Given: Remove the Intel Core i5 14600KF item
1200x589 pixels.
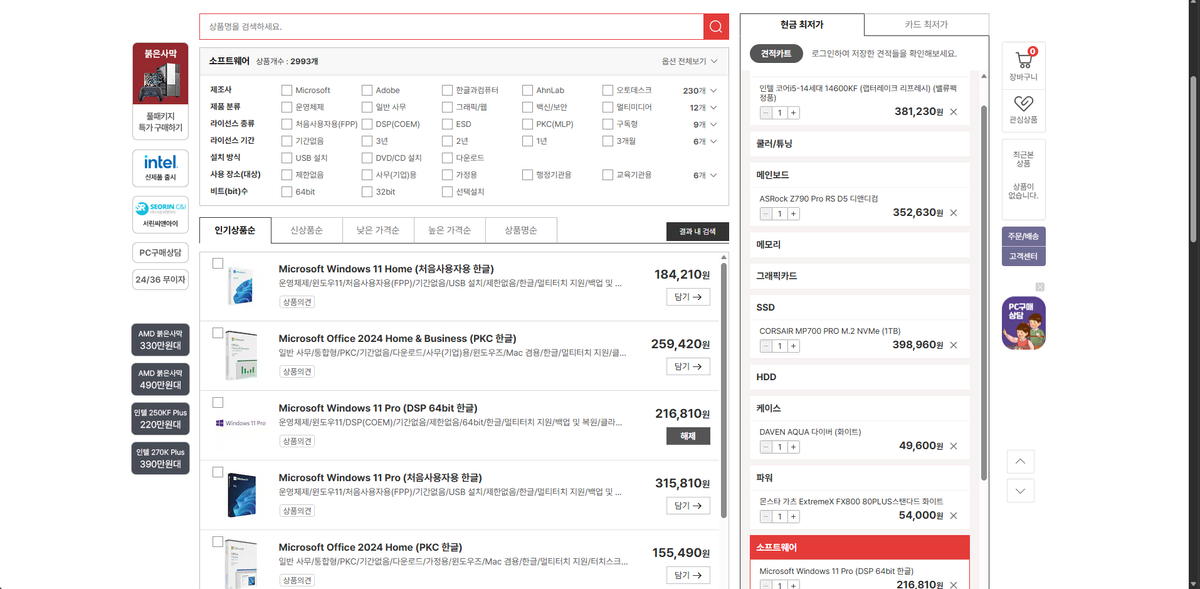Looking at the screenshot, I should pyautogui.click(x=953, y=112).
